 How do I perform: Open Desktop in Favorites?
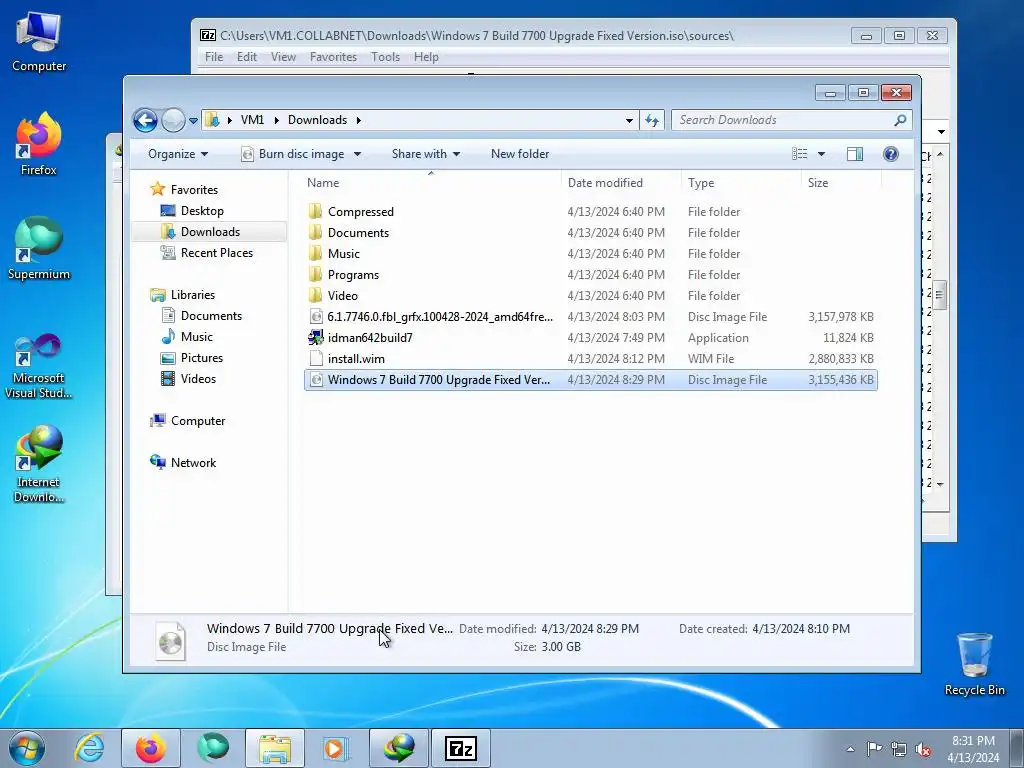(202, 211)
